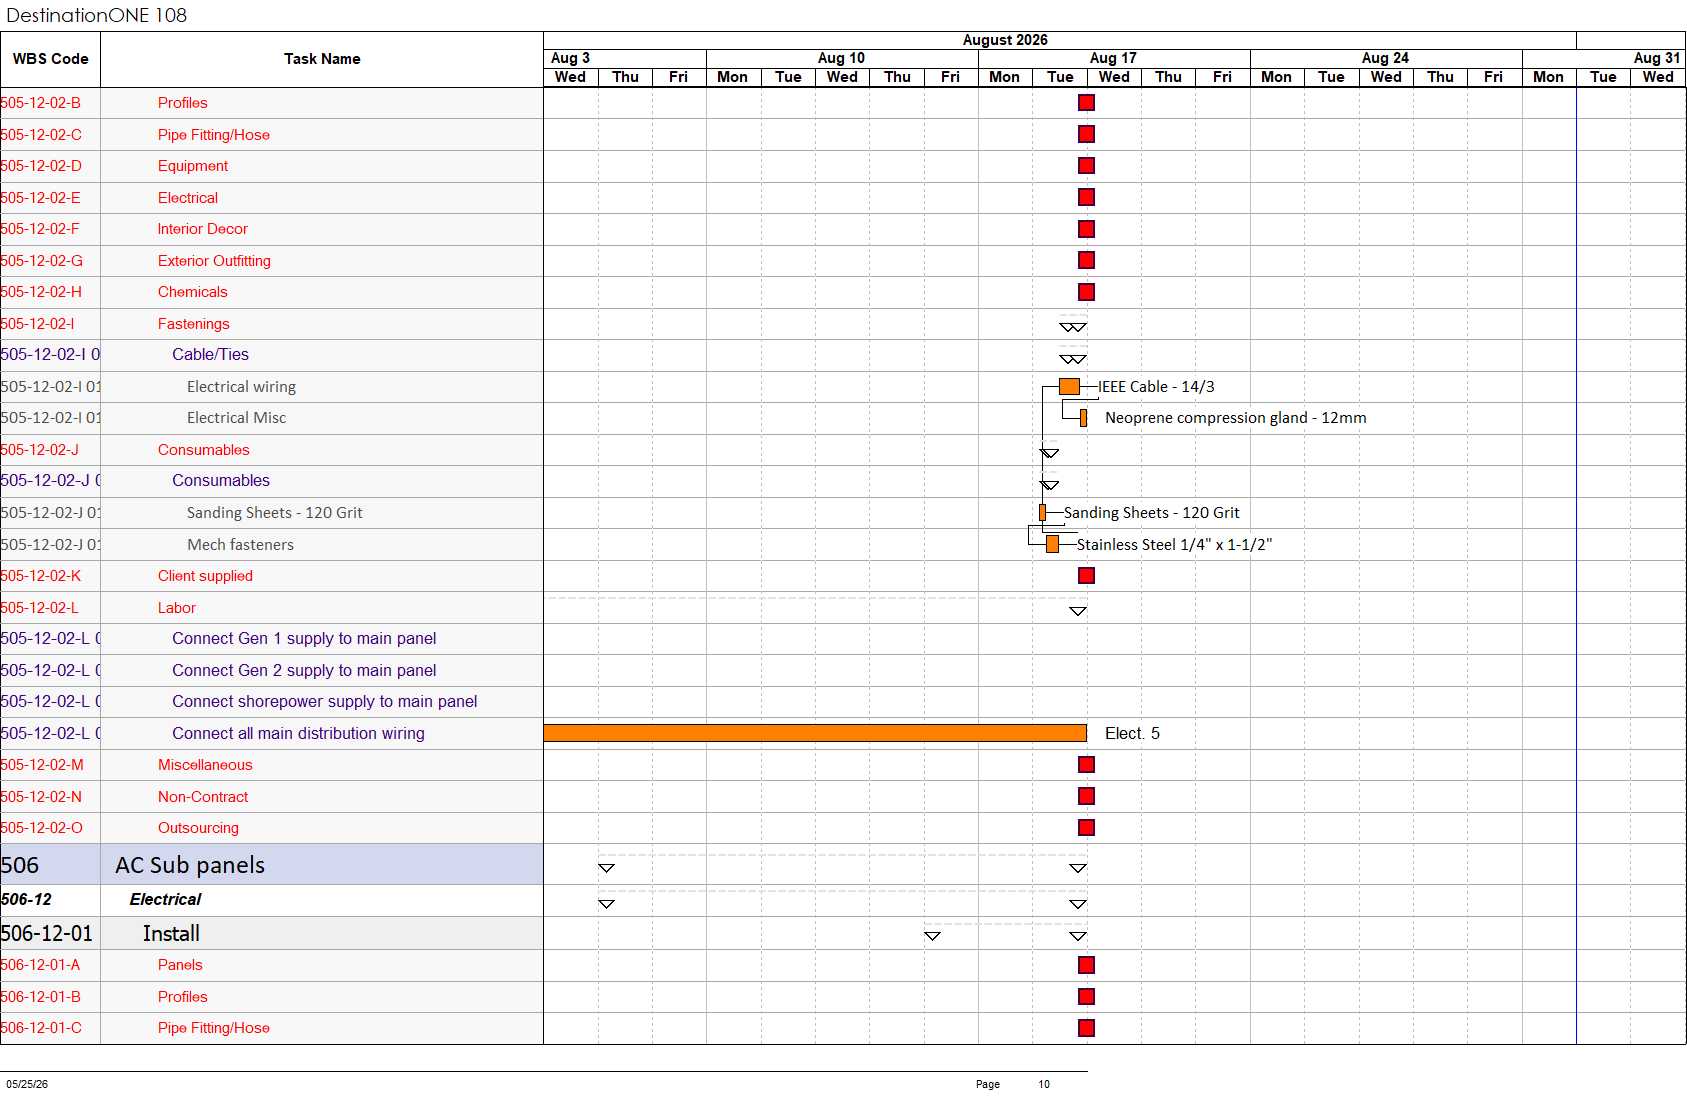Select the Aug 24 week header

(x=1386, y=58)
